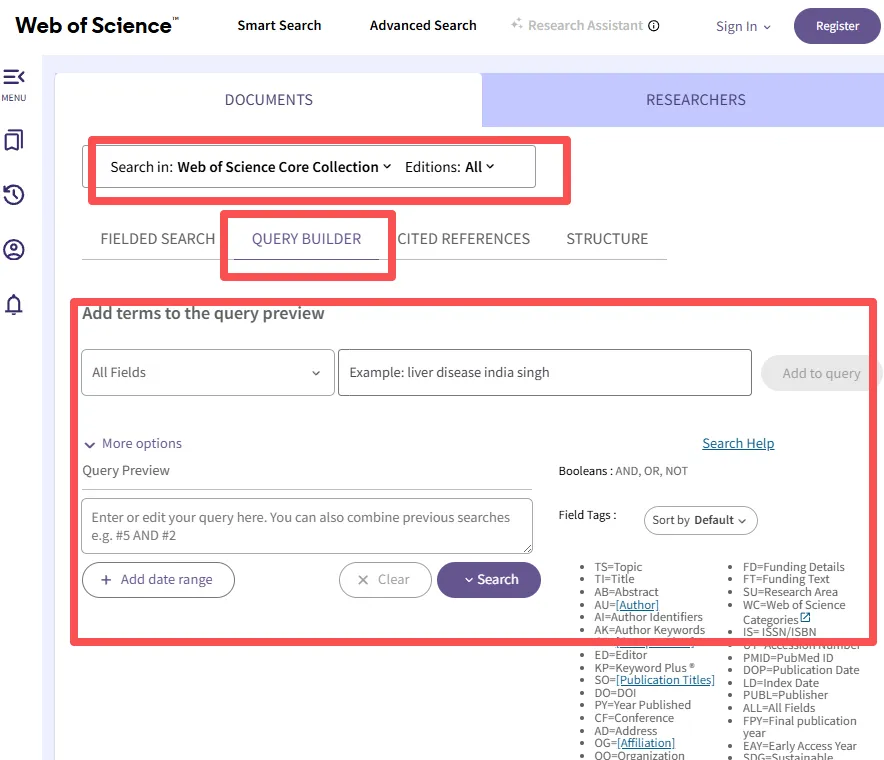Open notifications bell icon
The width and height of the screenshot is (884, 760).
tap(14, 304)
